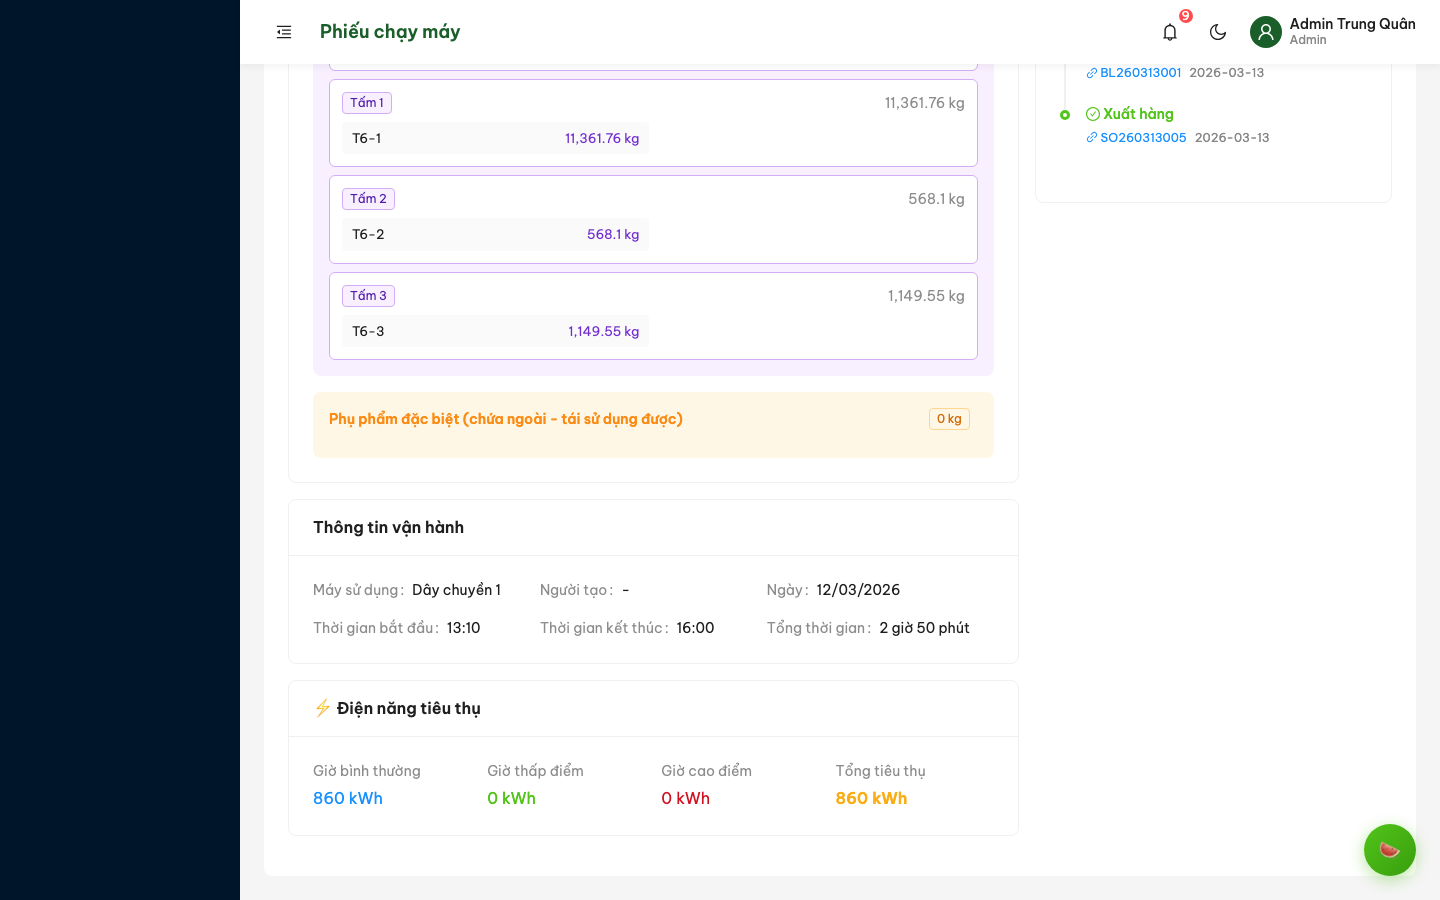Switch to dark mode with moon icon

click(x=1218, y=32)
